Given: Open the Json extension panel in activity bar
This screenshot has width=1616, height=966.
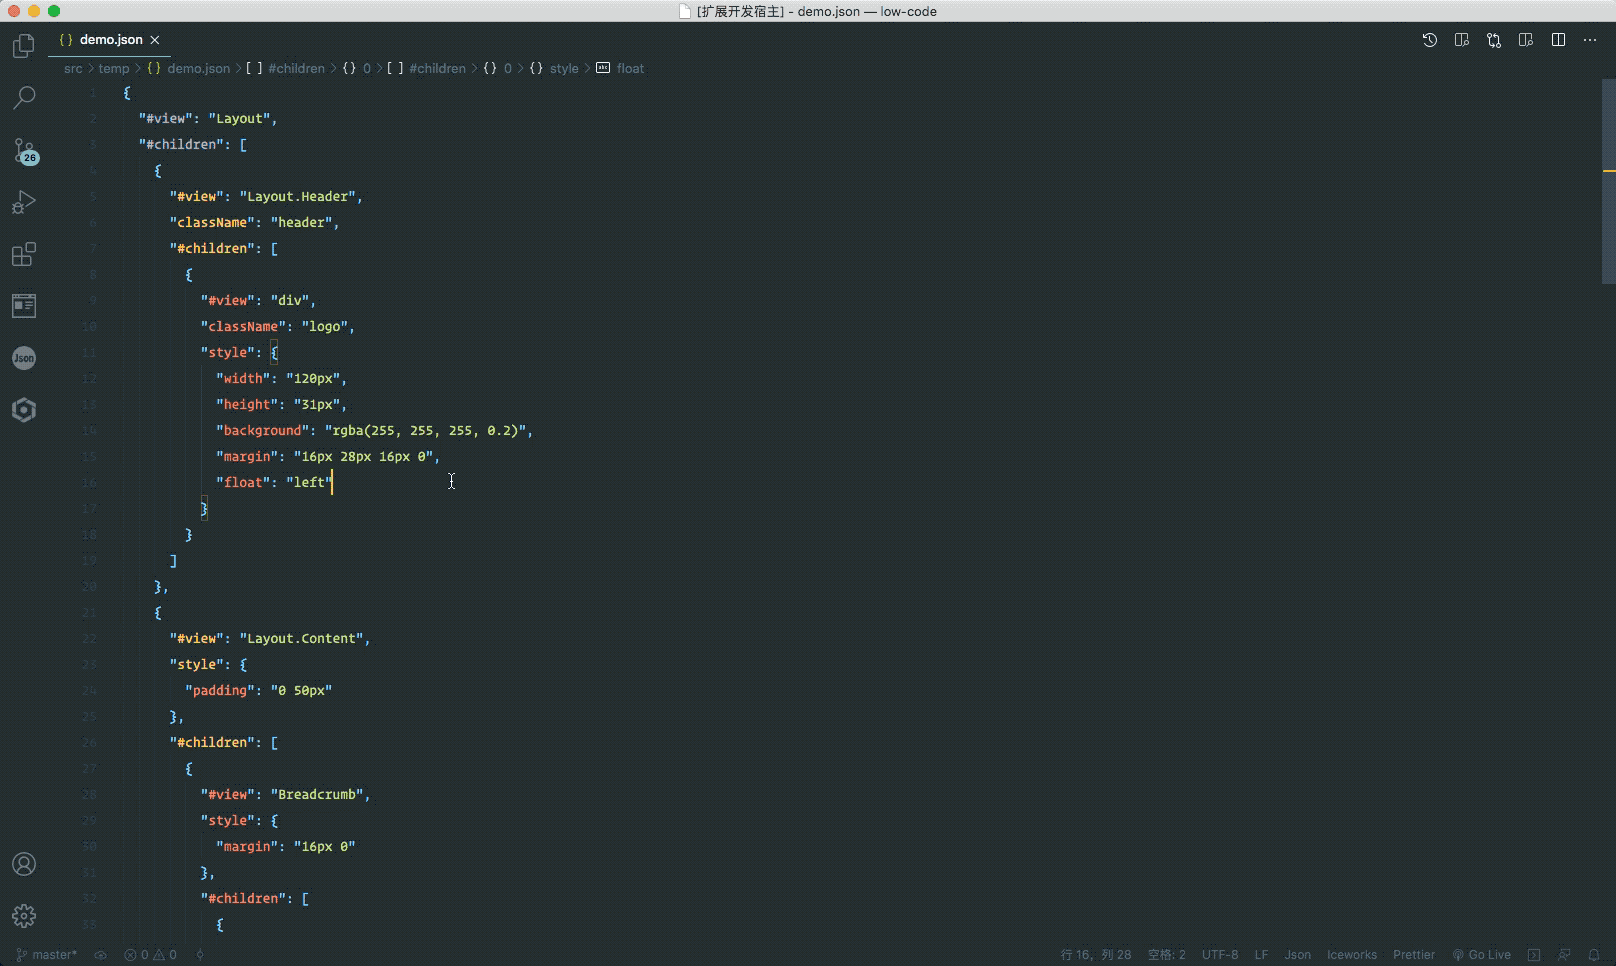Looking at the screenshot, I should [x=24, y=358].
